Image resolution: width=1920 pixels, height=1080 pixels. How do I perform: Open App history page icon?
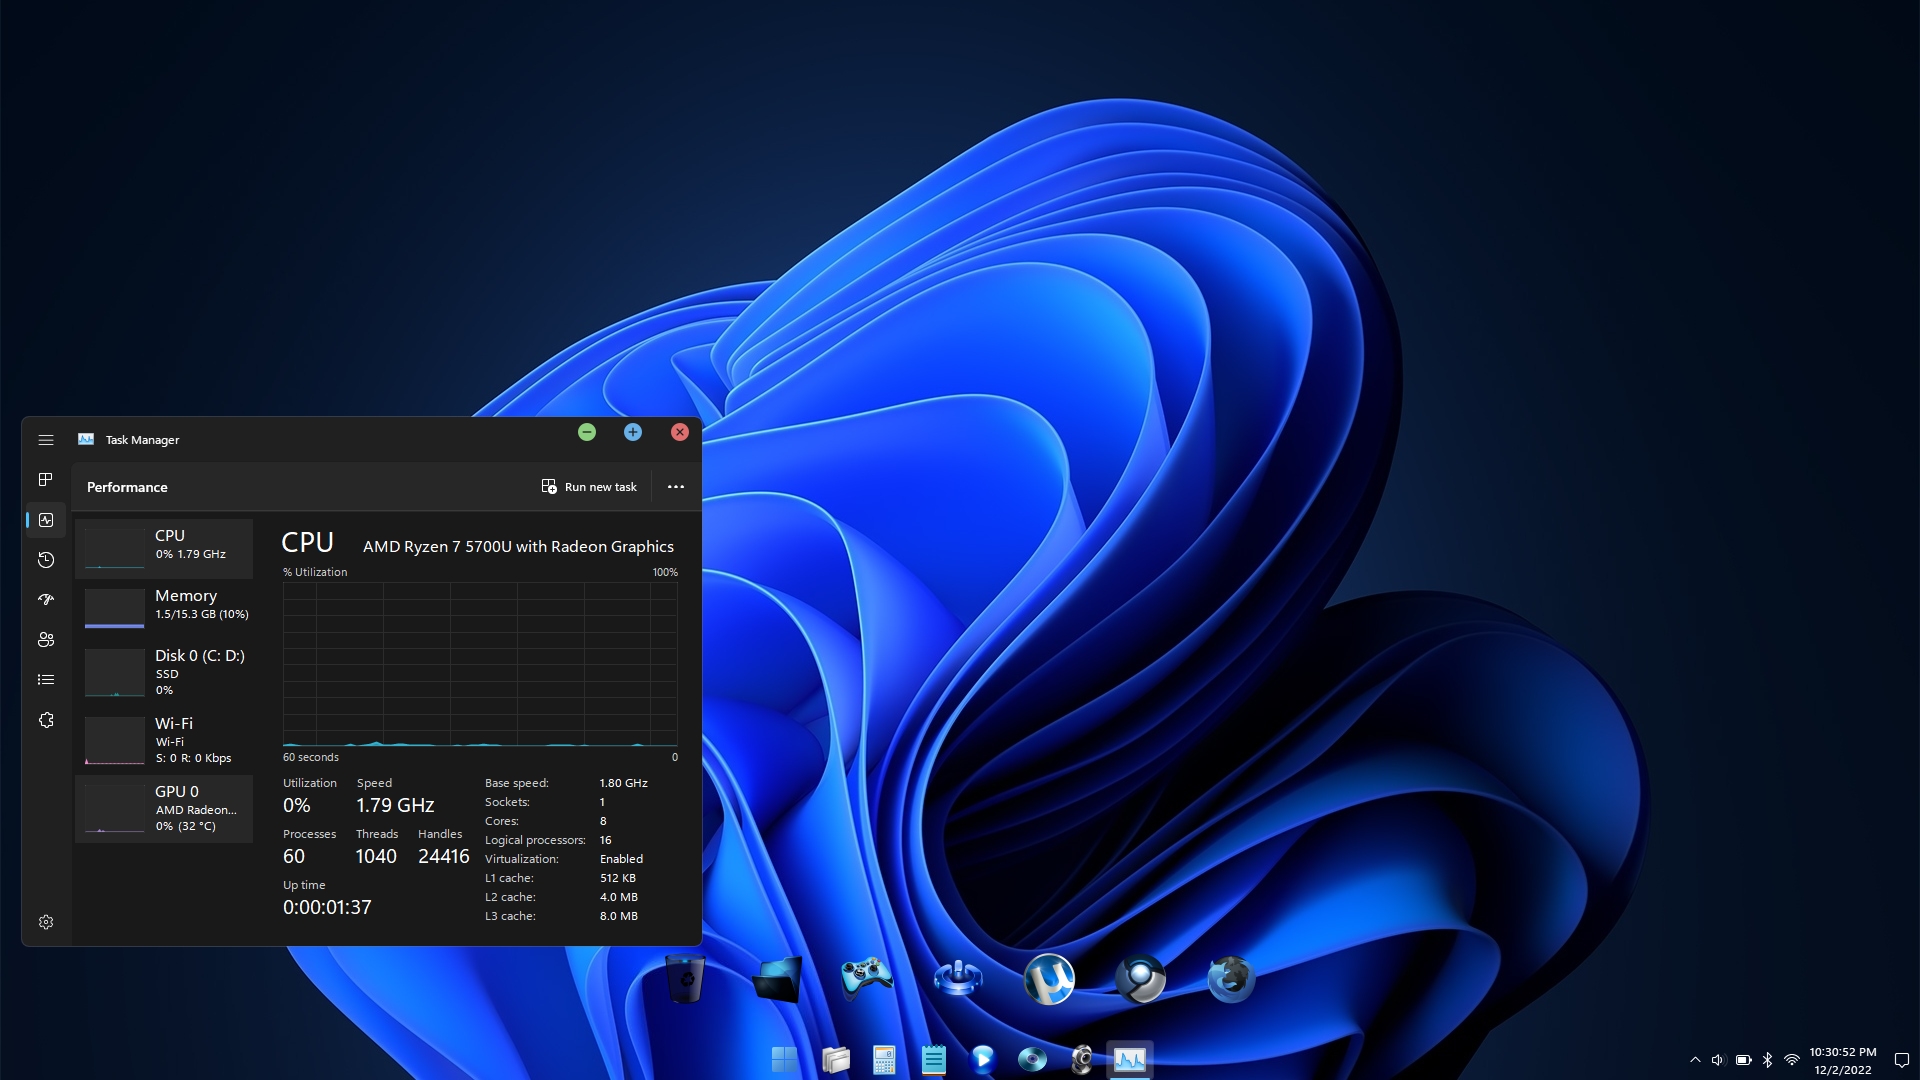click(46, 560)
